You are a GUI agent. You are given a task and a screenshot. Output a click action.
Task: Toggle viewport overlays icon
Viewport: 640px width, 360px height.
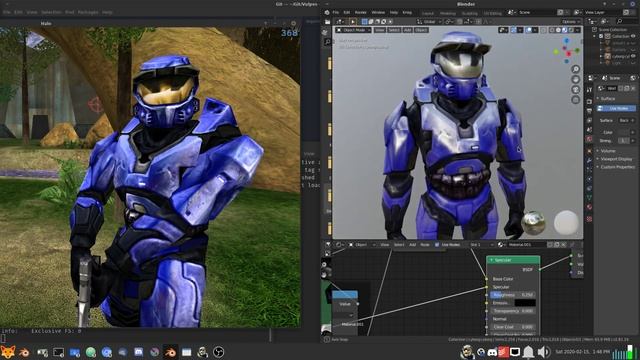click(x=529, y=30)
